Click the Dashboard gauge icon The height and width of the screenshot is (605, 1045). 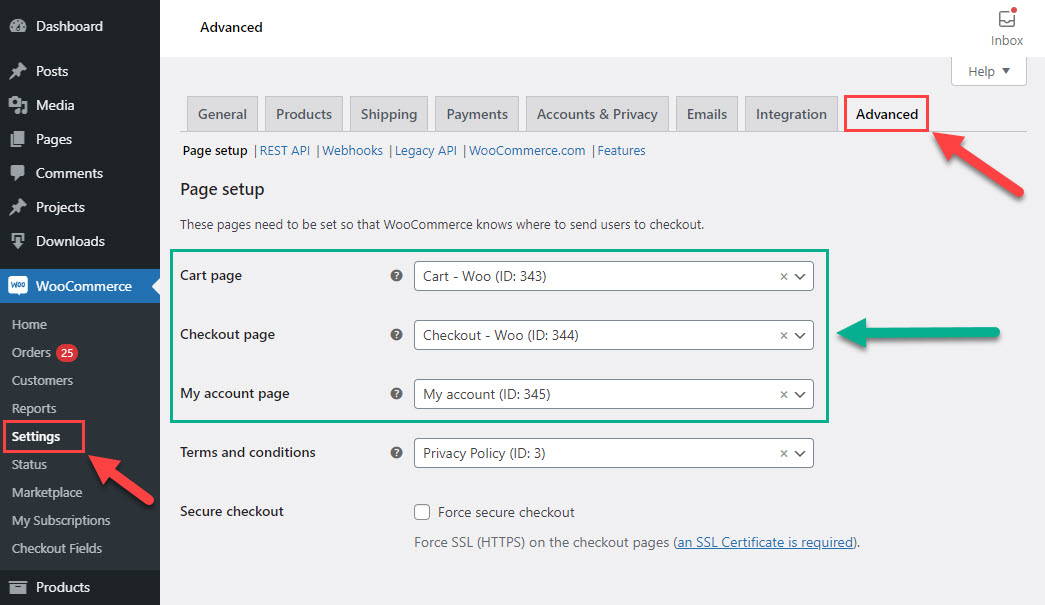pos(18,26)
